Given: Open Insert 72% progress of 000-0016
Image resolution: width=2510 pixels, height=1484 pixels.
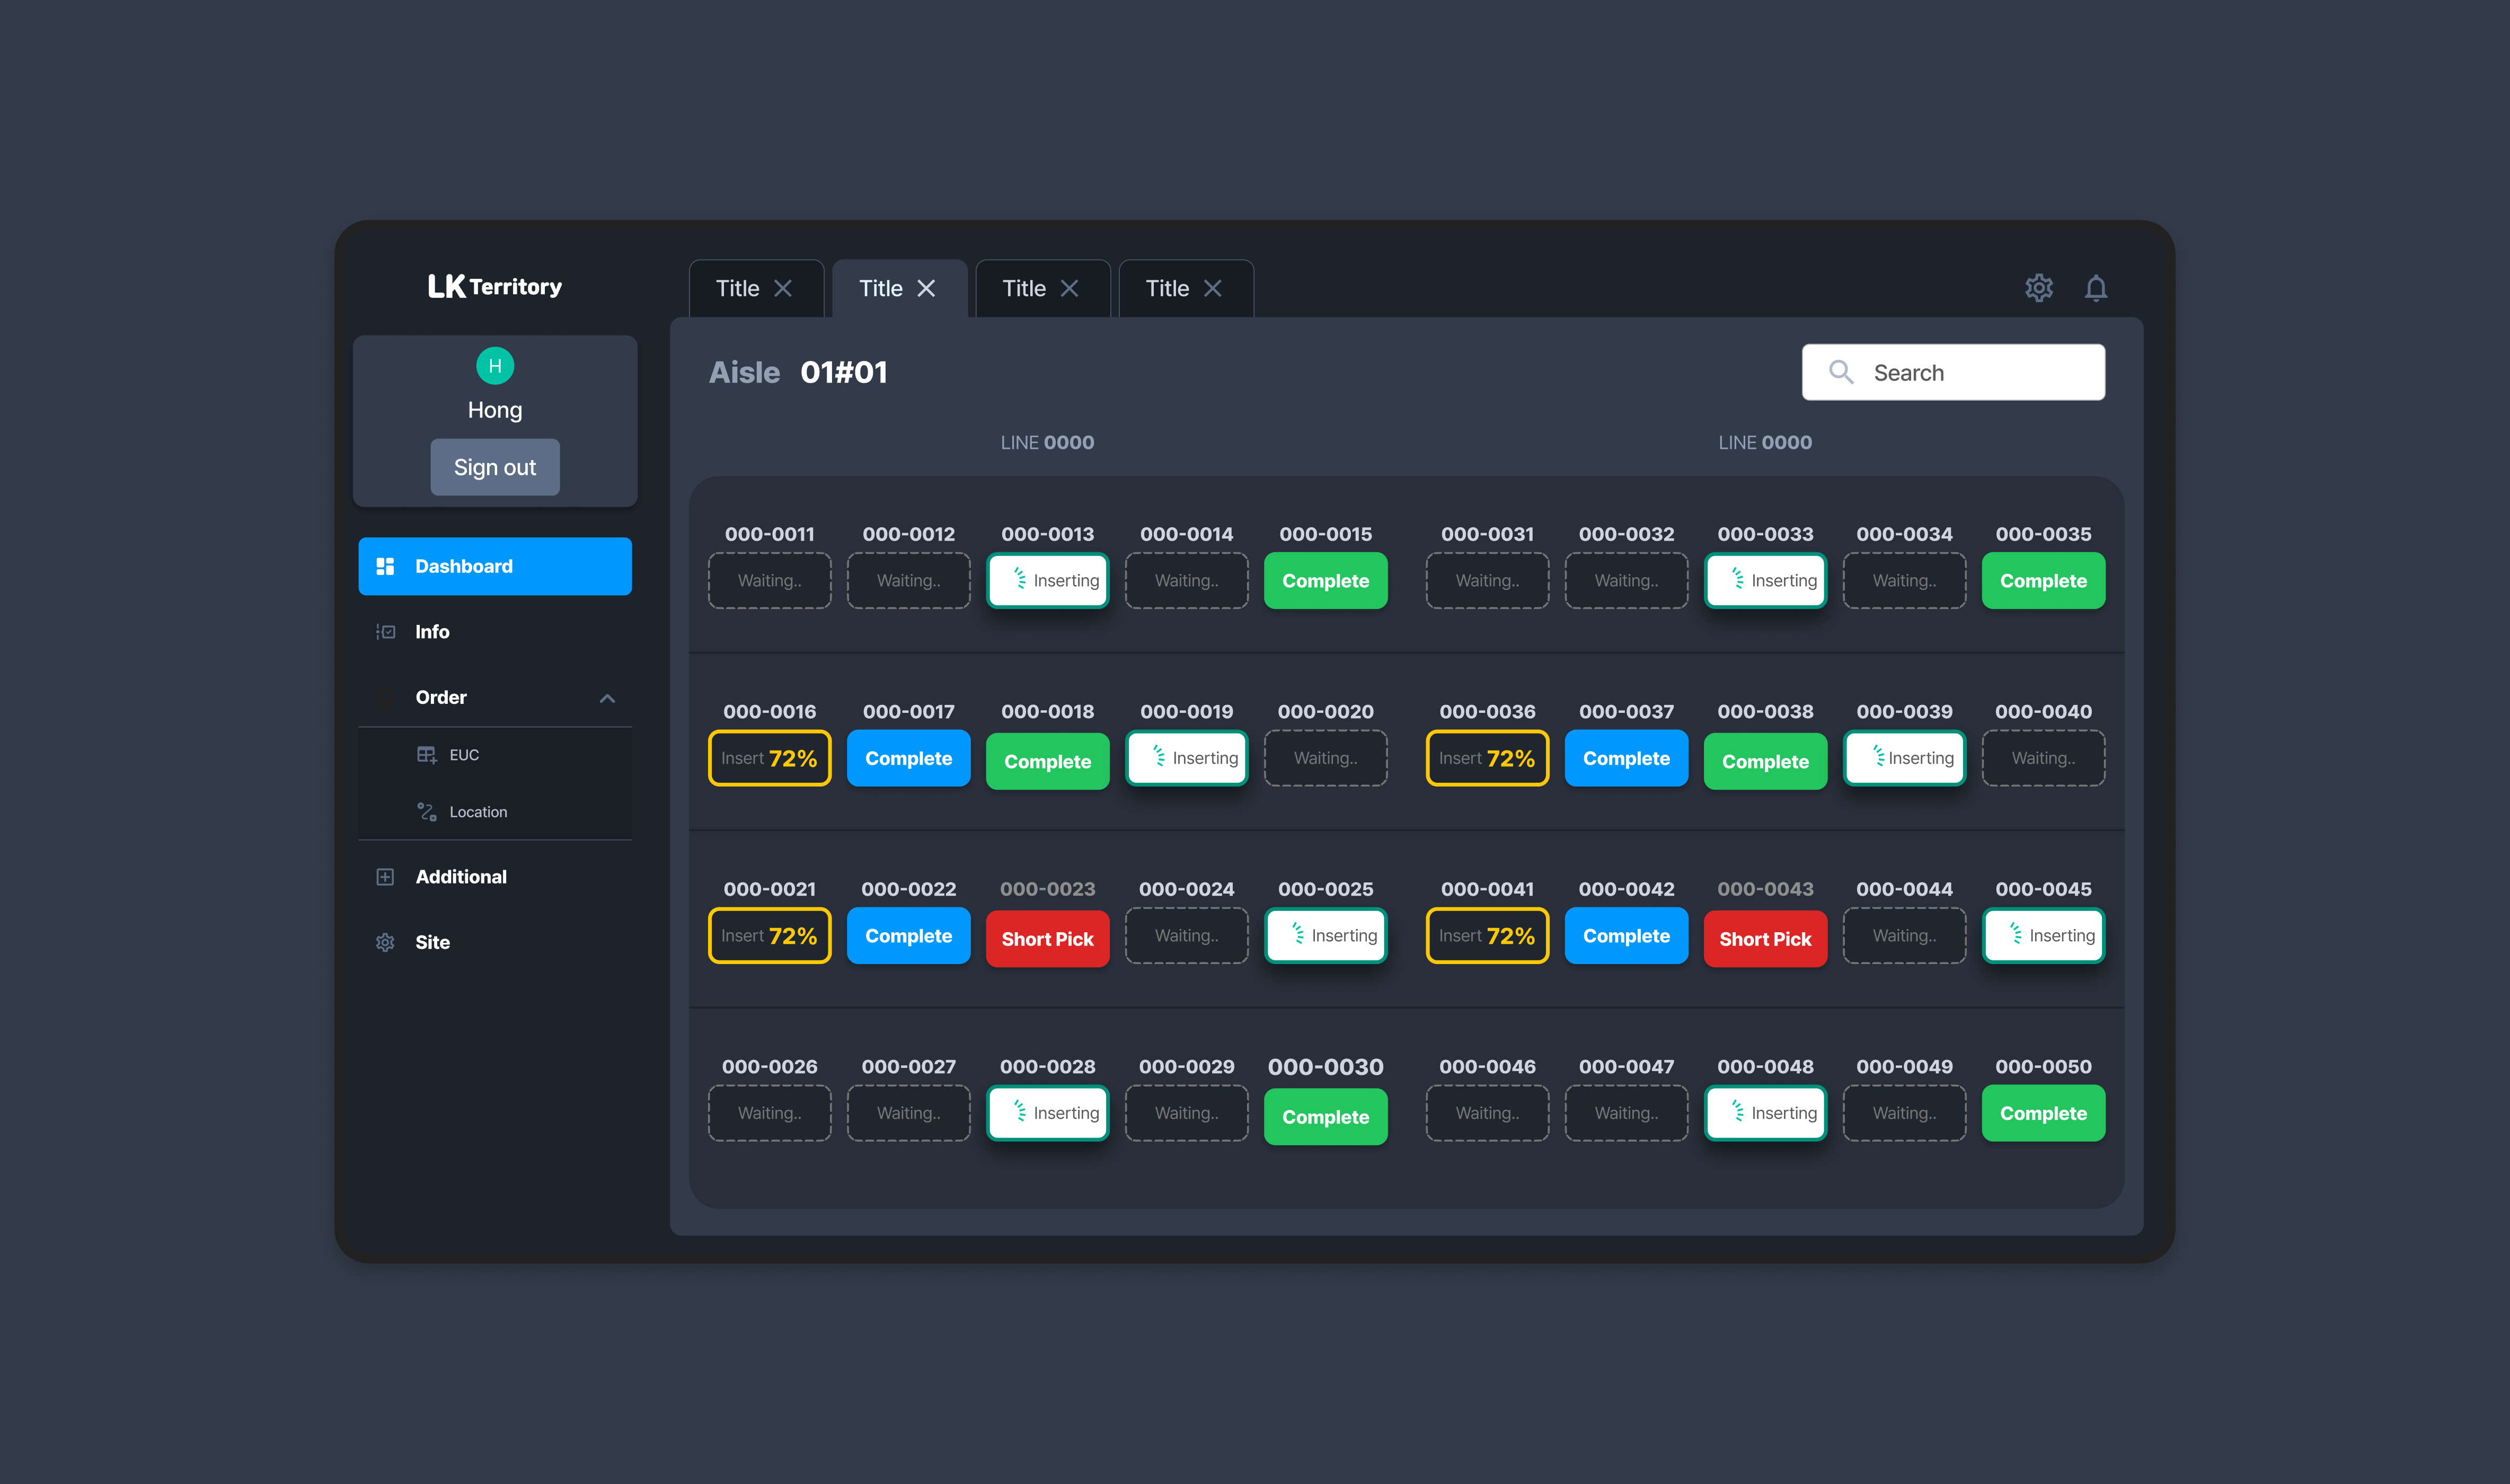Looking at the screenshot, I should click(769, 758).
